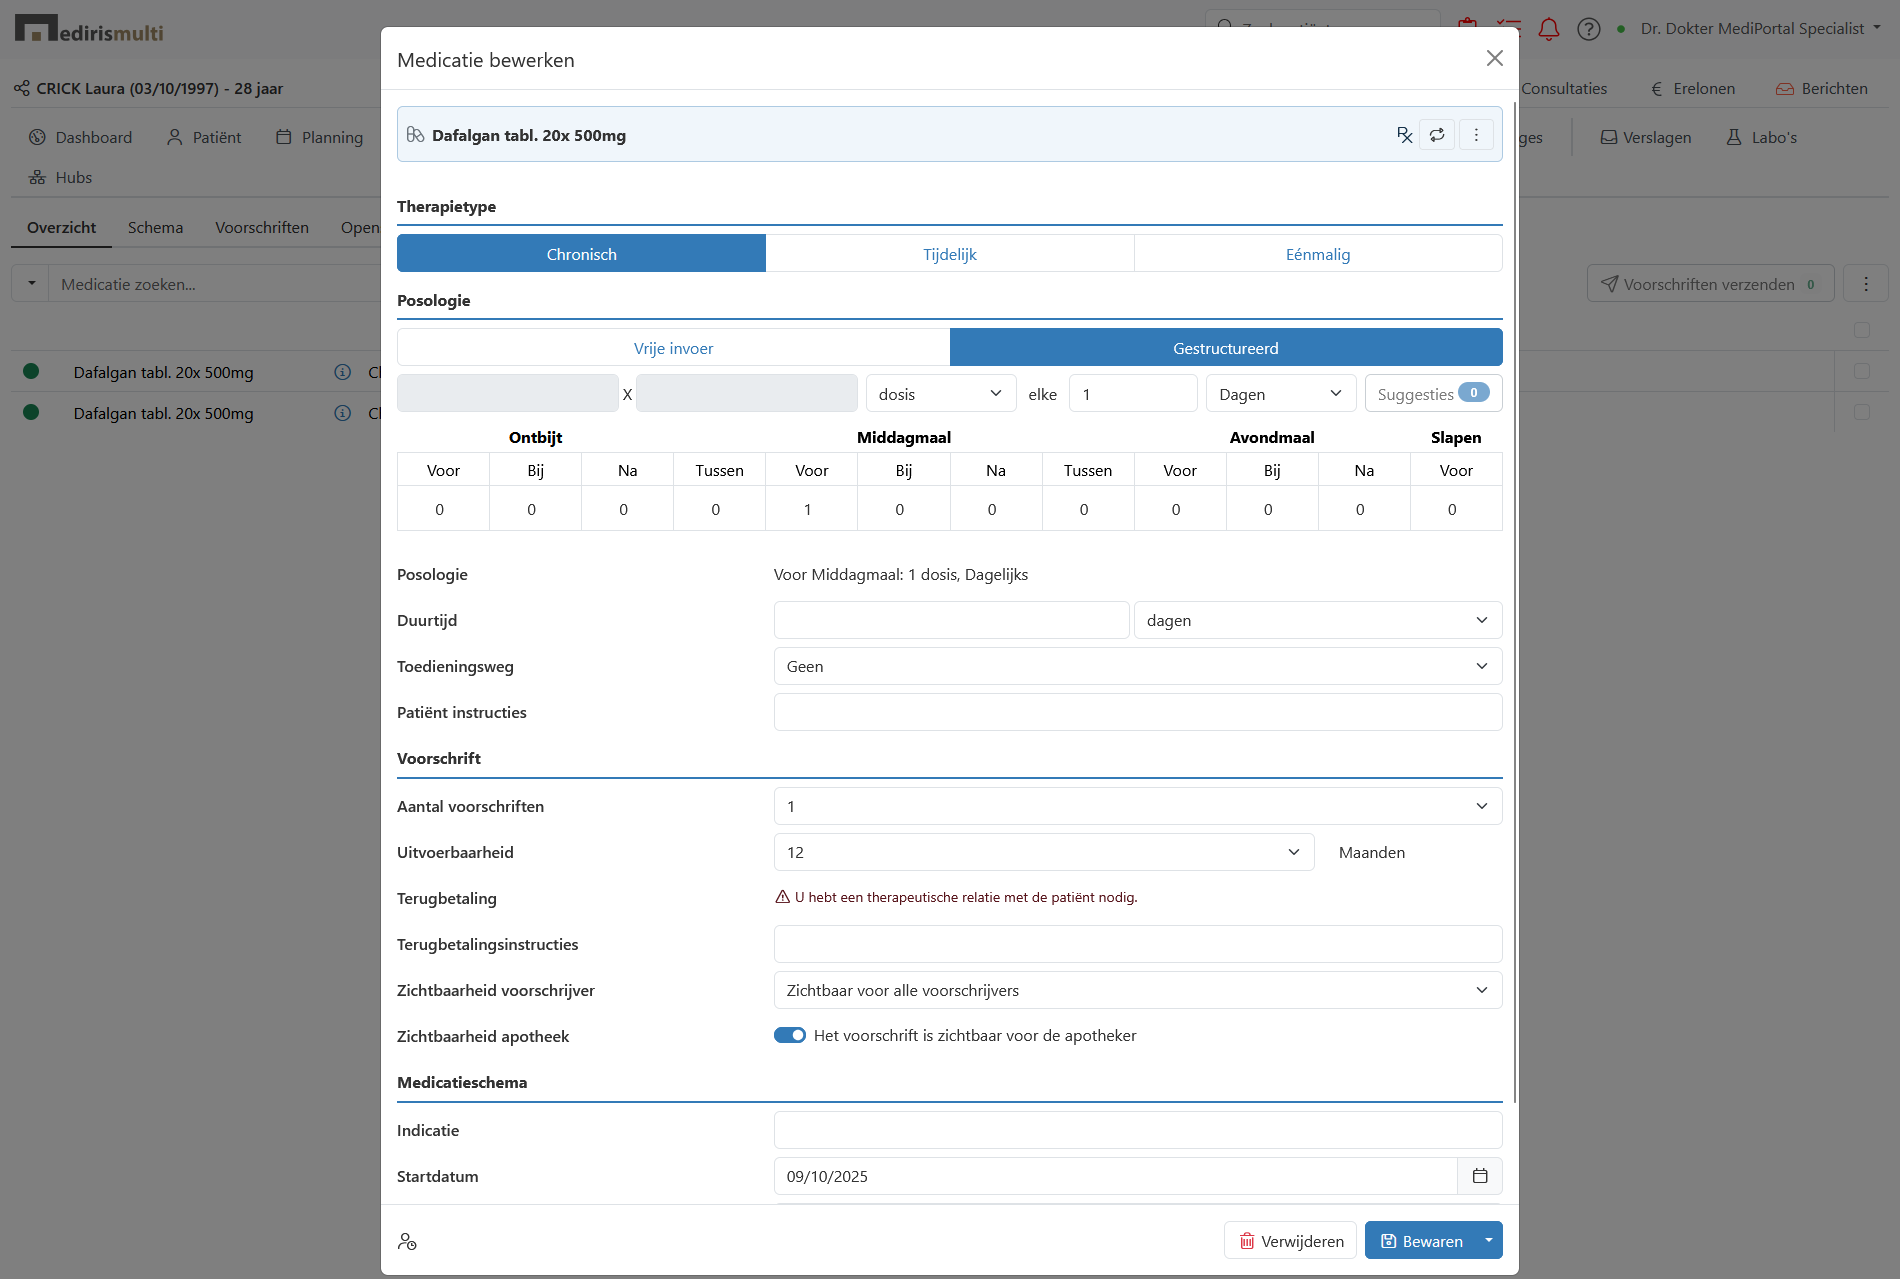
Task: Open the Labo's menu item
Action: (1762, 137)
